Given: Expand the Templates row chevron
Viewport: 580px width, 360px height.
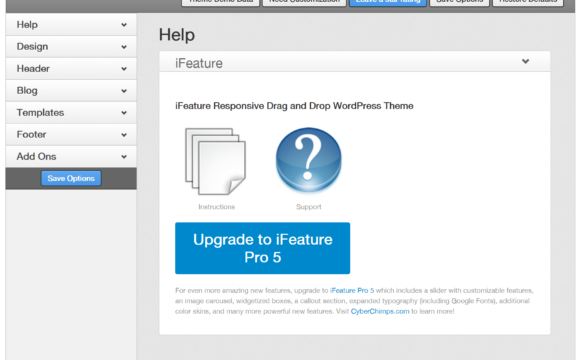Looking at the screenshot, I should point(124,113).
